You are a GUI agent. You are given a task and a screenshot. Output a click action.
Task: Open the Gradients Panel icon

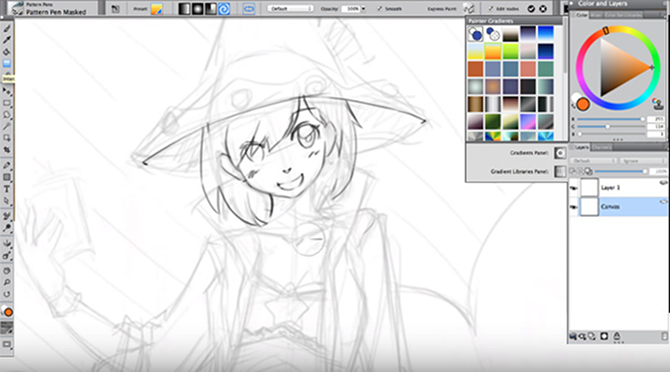coord(560,153)
